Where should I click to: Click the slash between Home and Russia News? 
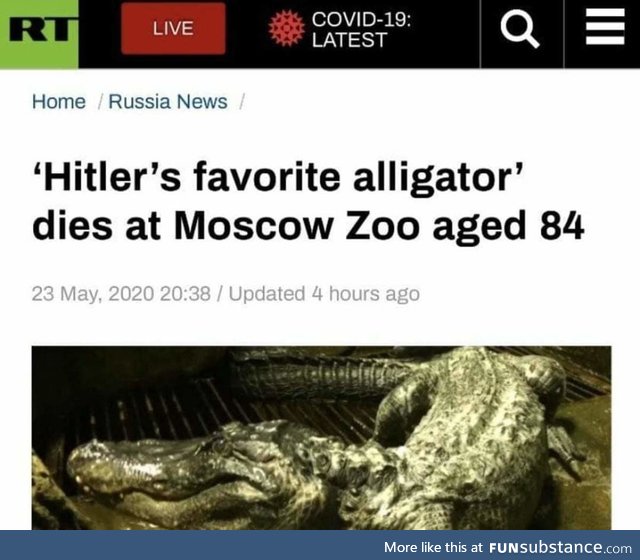point(100,102)
